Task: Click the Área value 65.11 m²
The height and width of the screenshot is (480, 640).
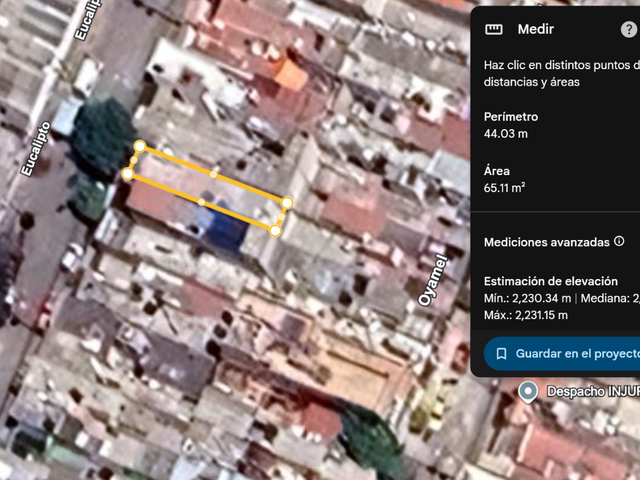Action: [x=504, y=188]
